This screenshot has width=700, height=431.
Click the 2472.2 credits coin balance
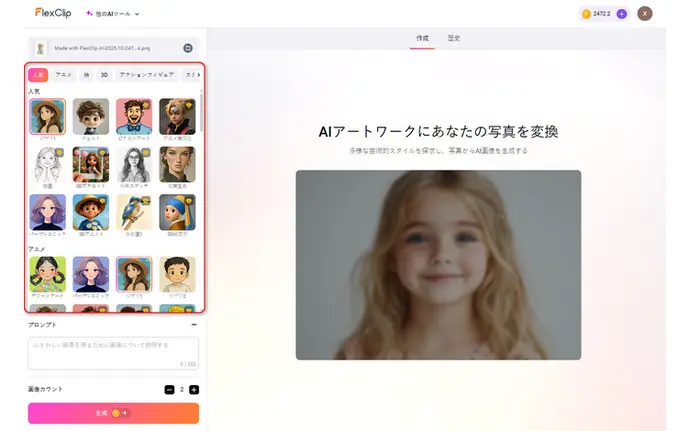pyautogui.click(x=597, y=14)
